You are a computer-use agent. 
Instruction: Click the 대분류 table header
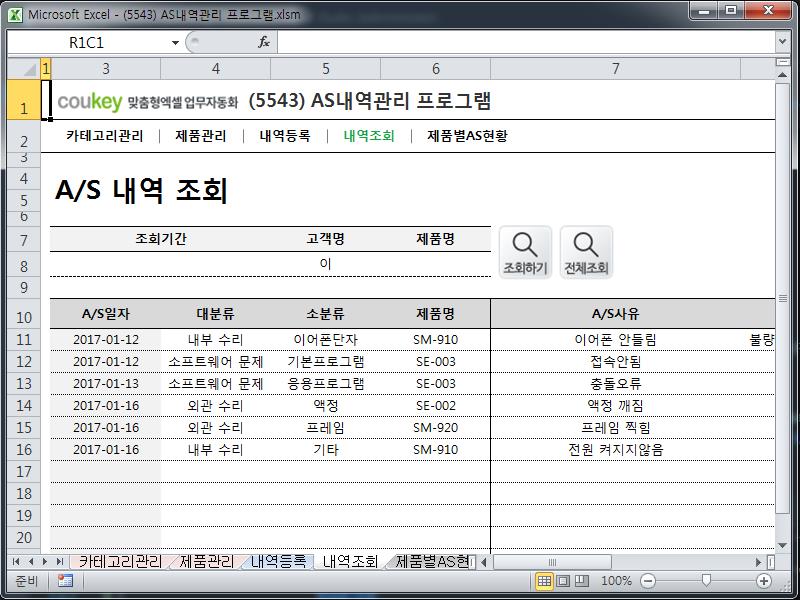(x=215, y=314)
